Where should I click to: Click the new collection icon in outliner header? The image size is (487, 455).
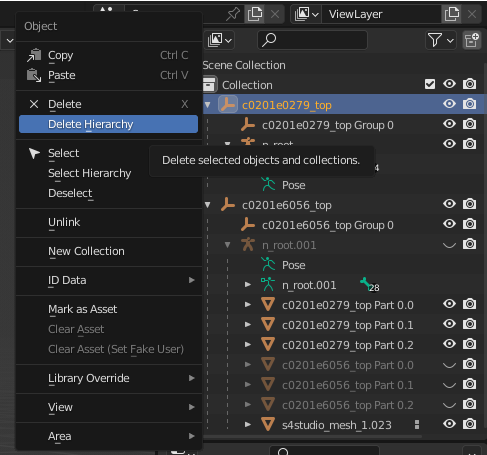click(x=471, y=40)
